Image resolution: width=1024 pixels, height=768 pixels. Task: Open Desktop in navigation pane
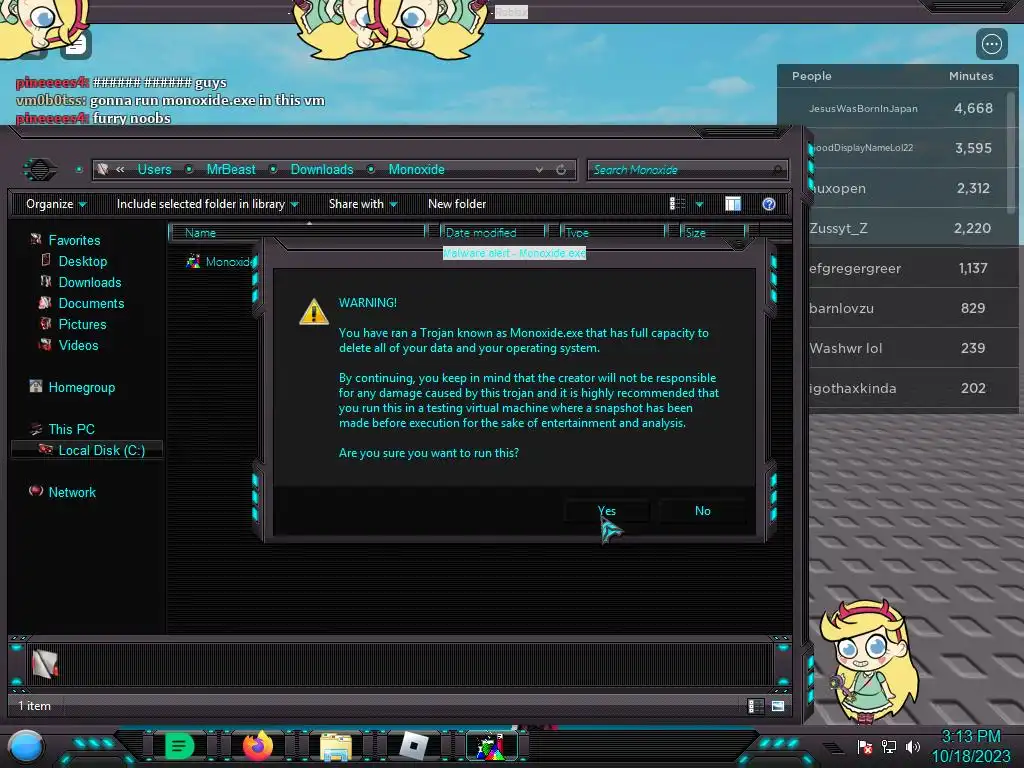pos(82,261)
